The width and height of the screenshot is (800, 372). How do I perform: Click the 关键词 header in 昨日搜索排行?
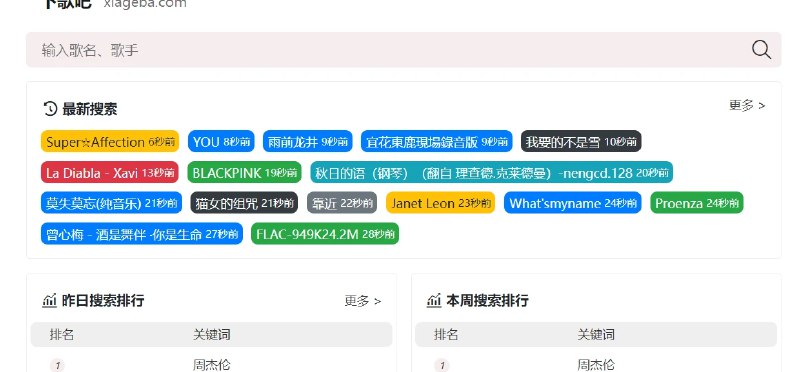[212, 335]
